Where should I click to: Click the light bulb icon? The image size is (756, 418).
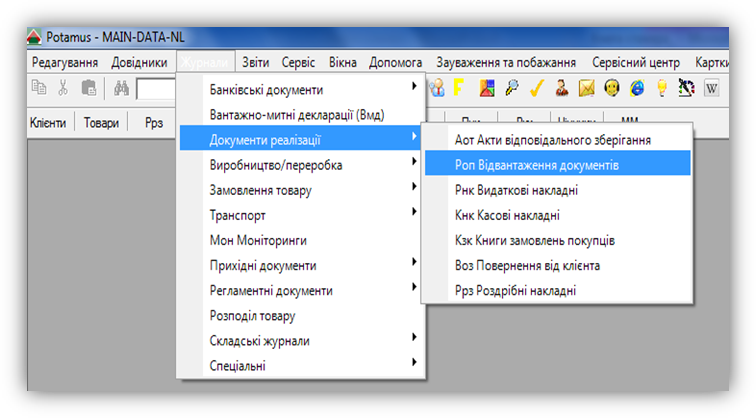pyautogui.click(x=662, y=88)
